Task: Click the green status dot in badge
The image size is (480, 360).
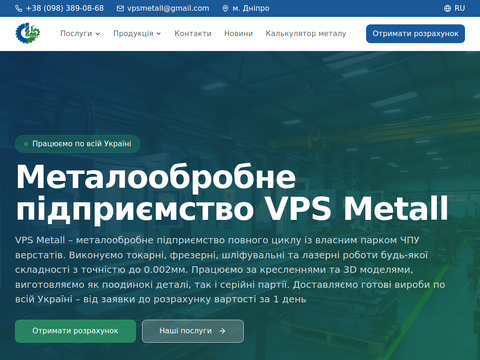Action: click(26, 144)
